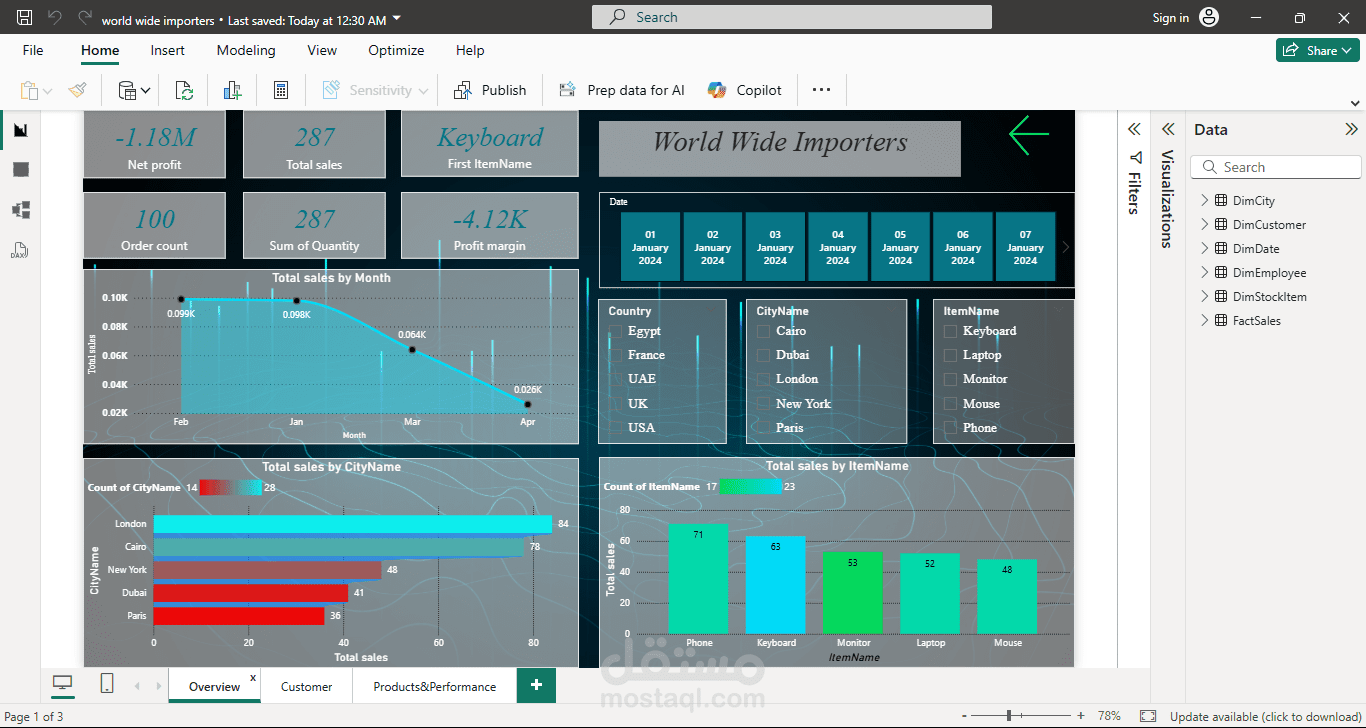Open the Customer page tab

(307, 686)
